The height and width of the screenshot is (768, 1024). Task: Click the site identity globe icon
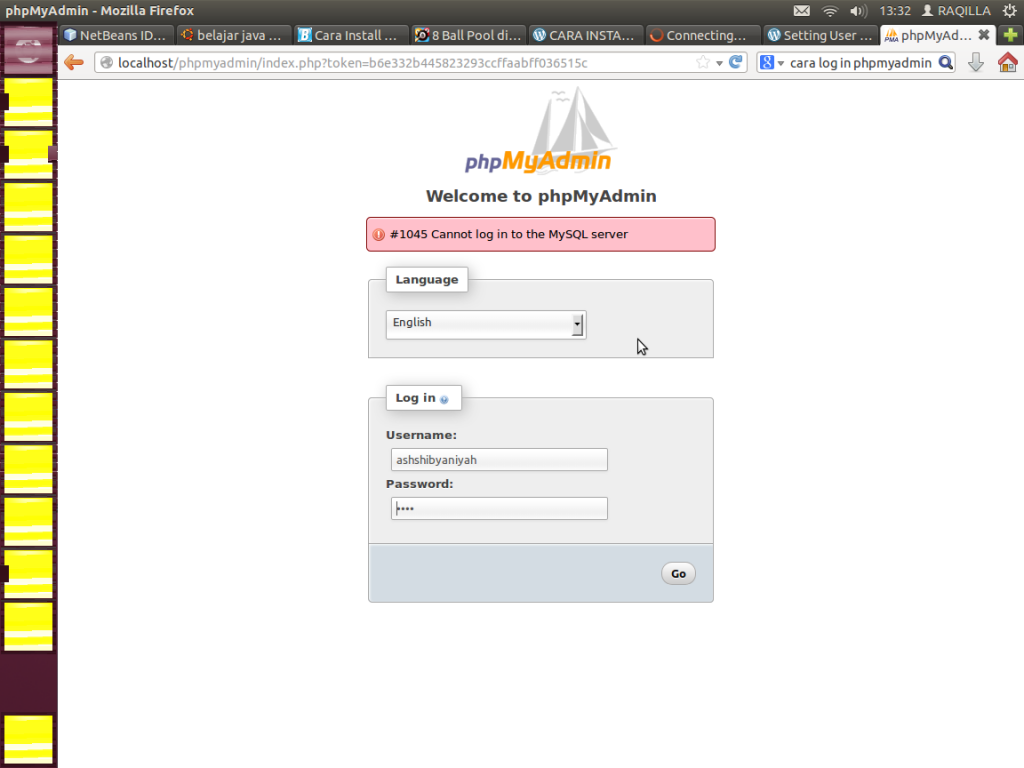click(106, 63)
